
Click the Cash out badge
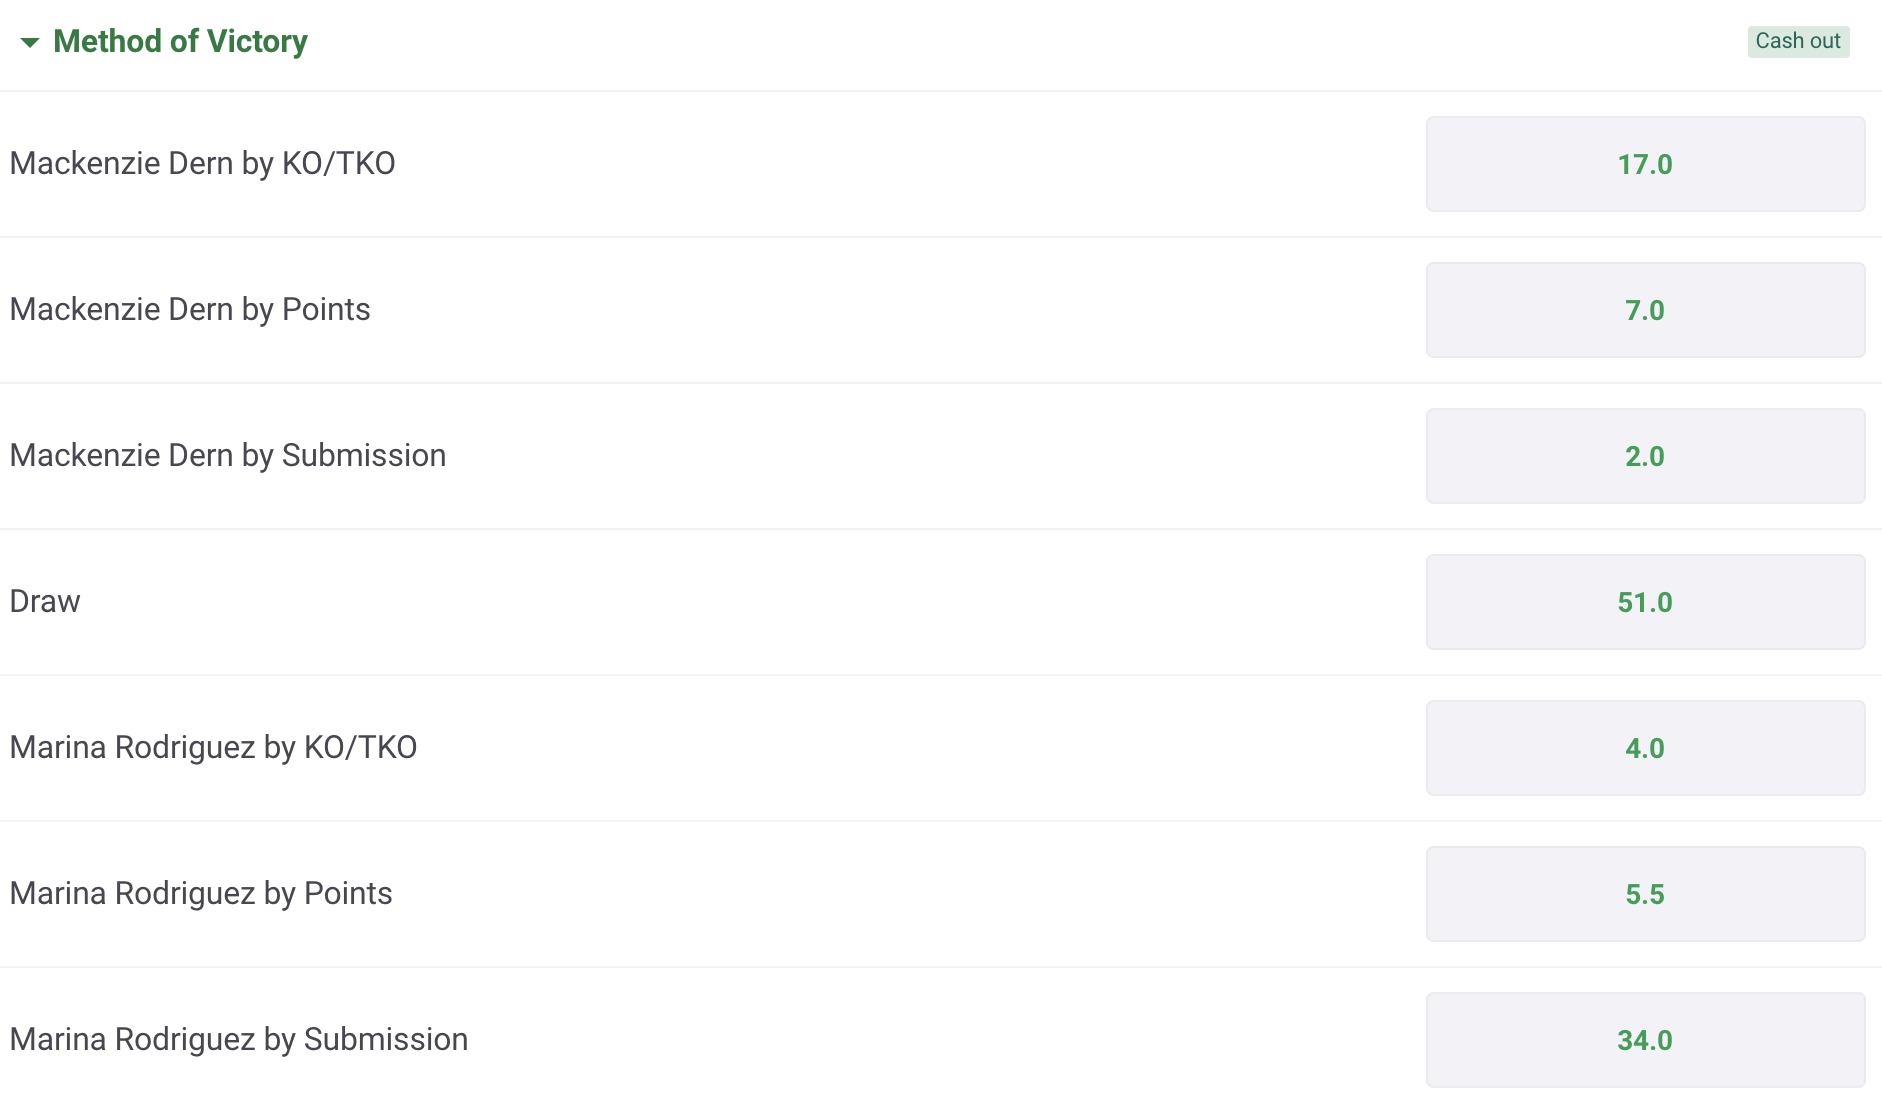[1798, 41]
